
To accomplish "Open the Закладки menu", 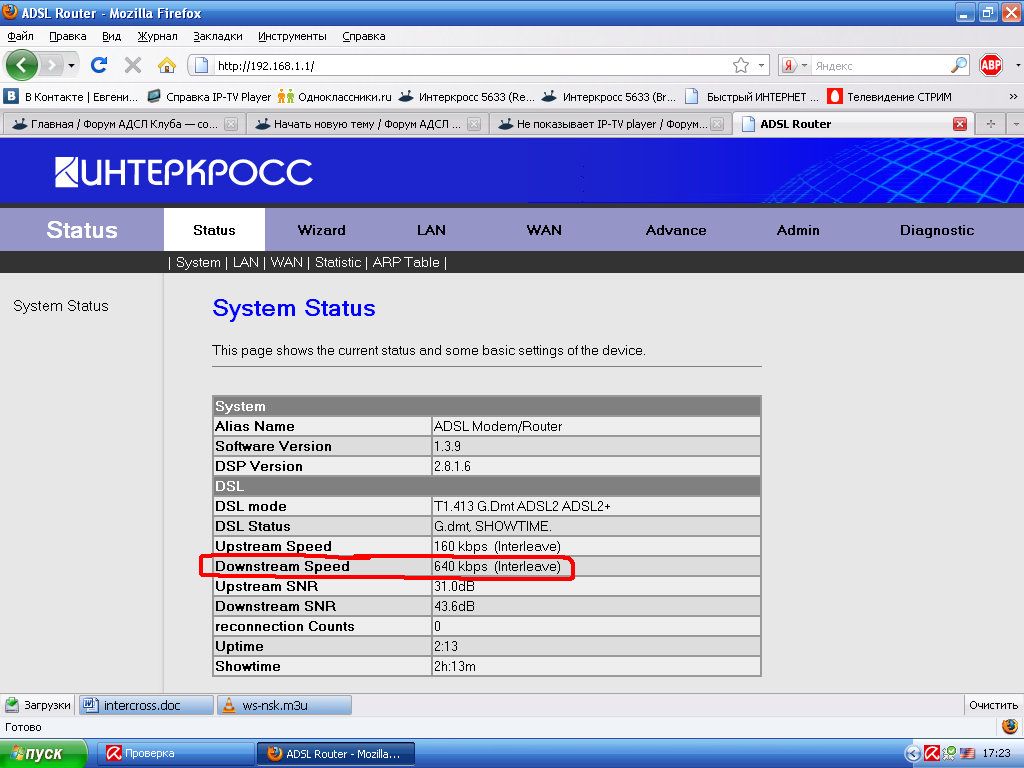I will point(217,36).
